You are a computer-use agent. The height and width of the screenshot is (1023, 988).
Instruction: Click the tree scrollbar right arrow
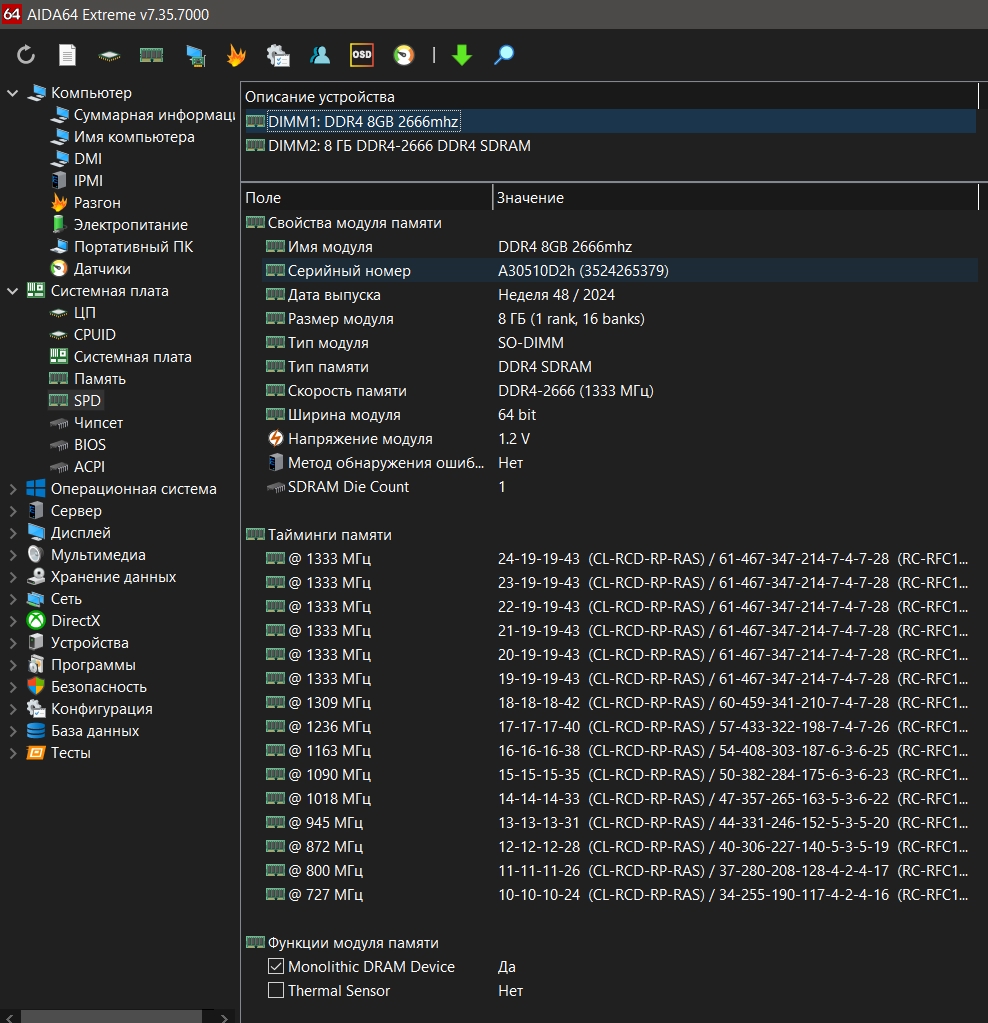[224, 1017]
